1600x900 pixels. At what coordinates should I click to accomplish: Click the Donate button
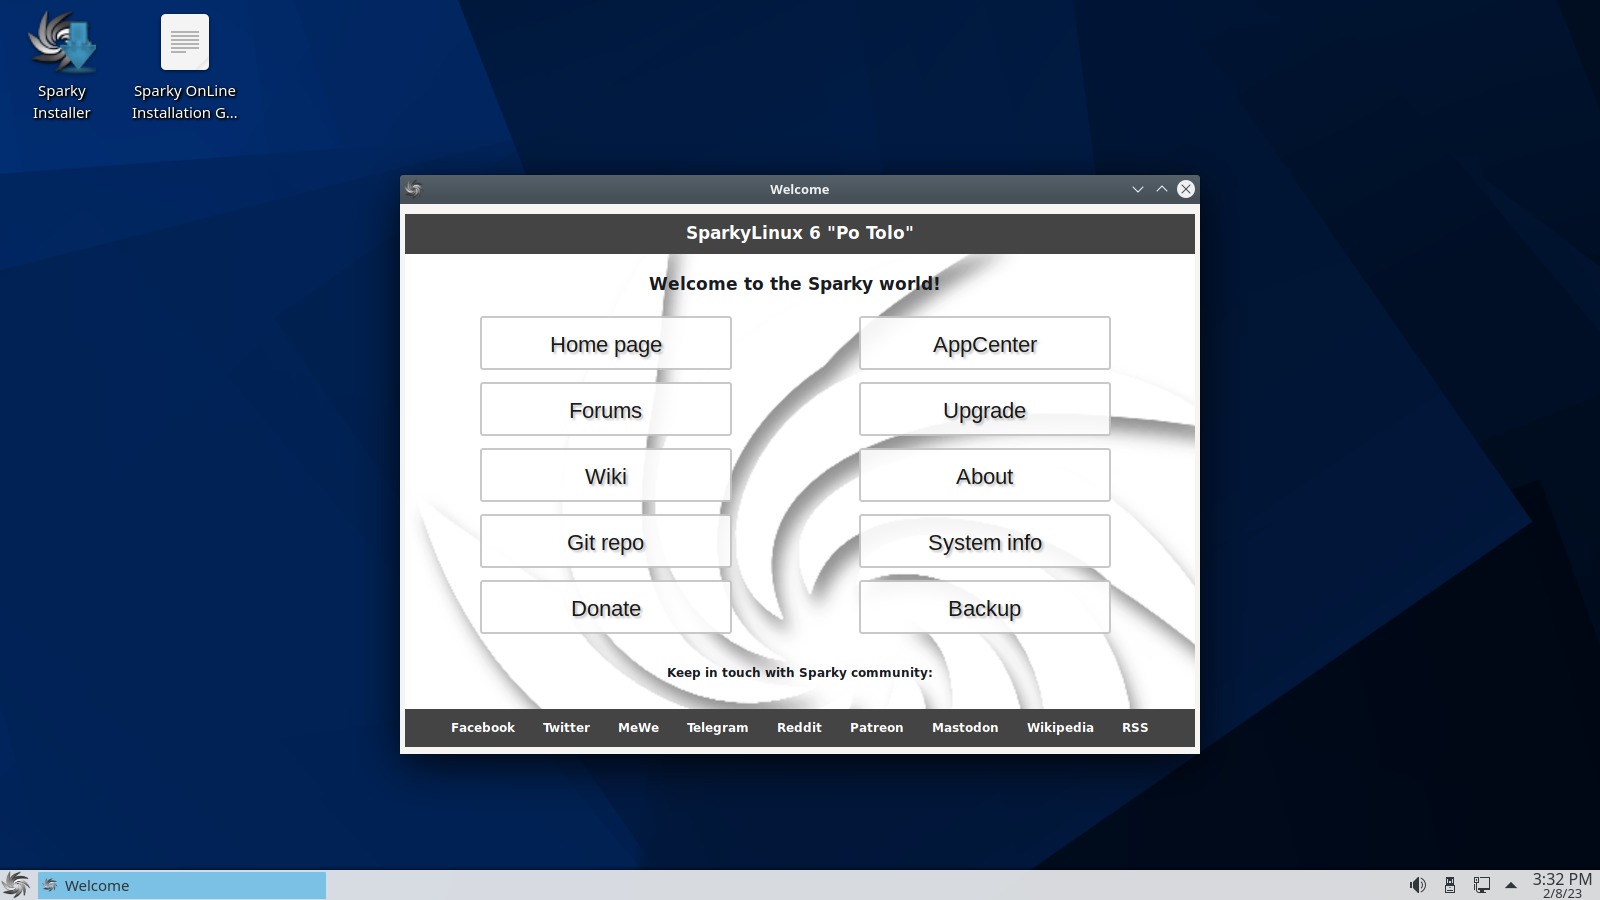point(606,608)
